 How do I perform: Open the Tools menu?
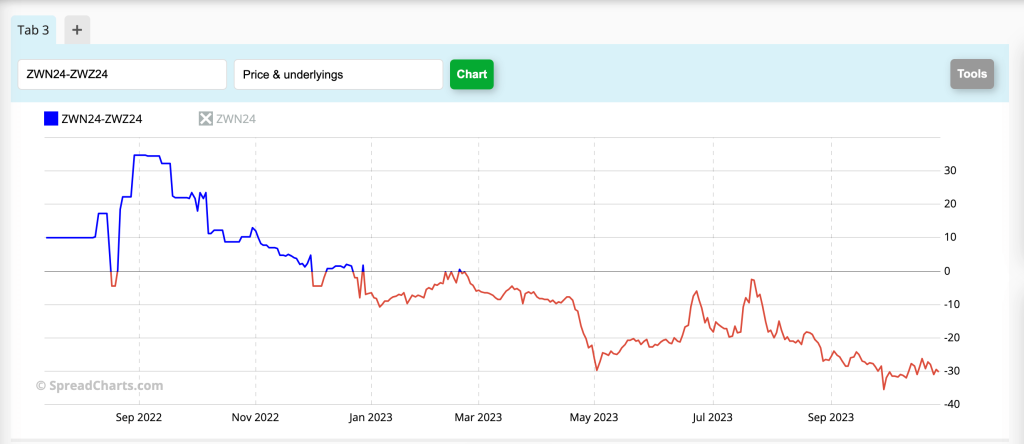[971, 74]
